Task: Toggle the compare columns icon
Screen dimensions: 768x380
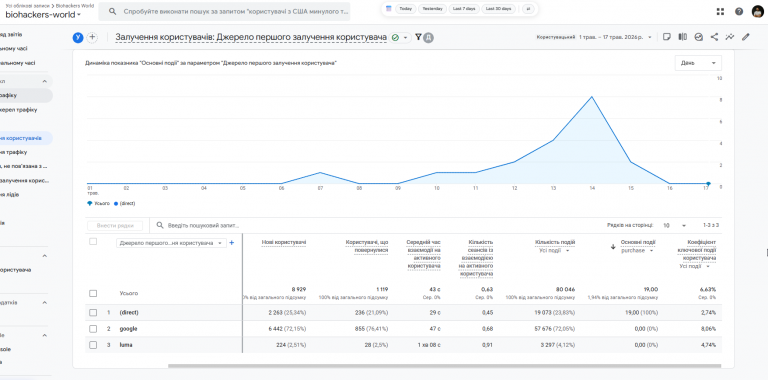Action: [x=682, y=37]
